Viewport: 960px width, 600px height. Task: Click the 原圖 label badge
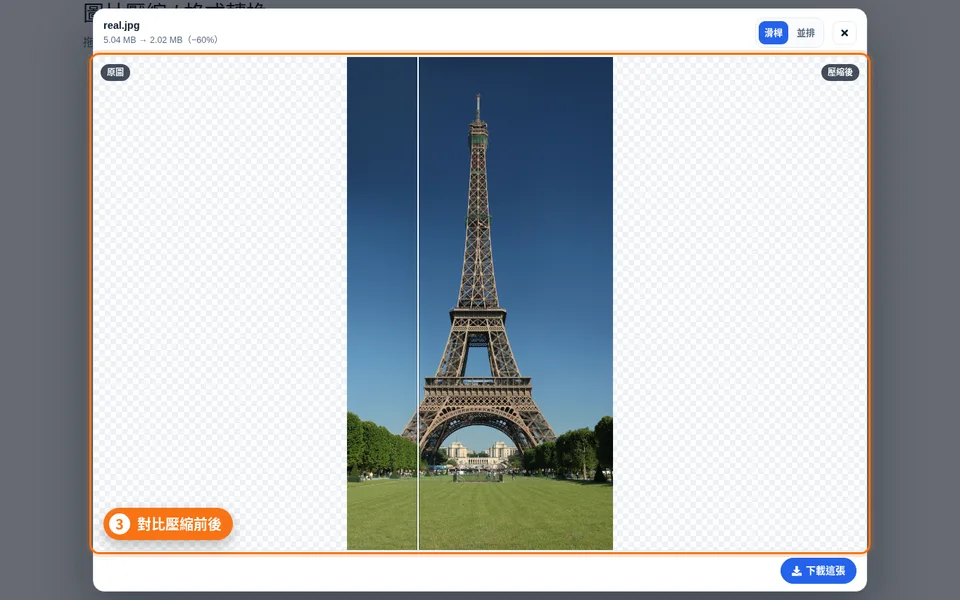(115, 72)
